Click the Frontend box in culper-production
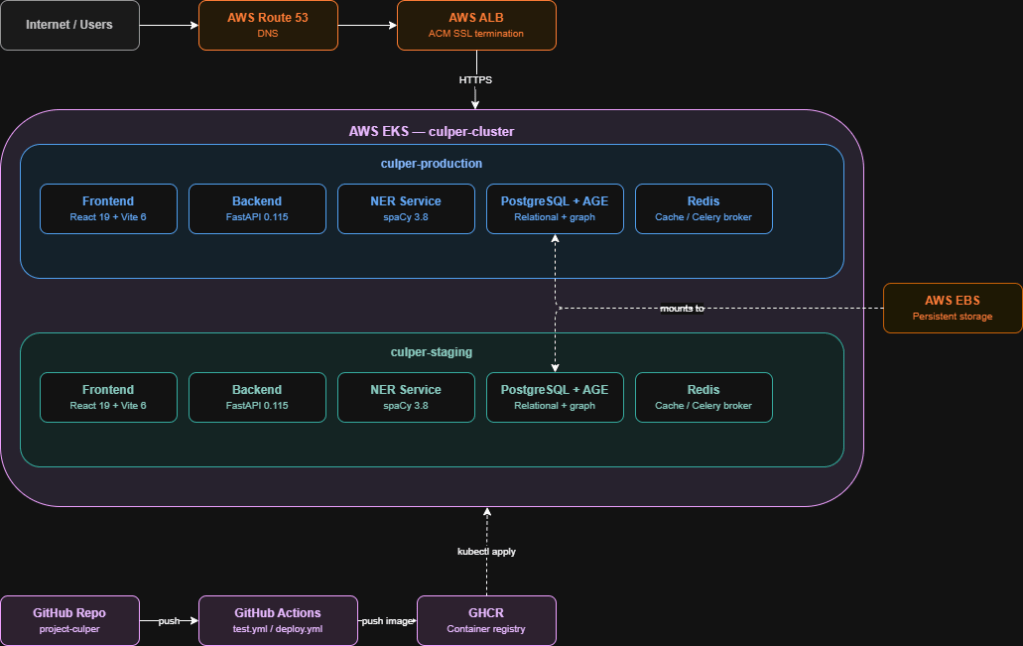The width and height of the screenshot is (1023, 646). click(108, 208)
